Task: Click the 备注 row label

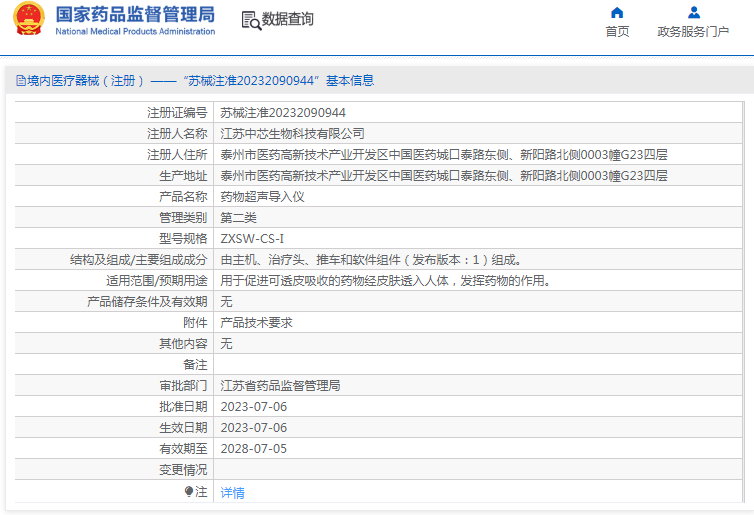Action: pyautogui.click(x=195, y=365)
